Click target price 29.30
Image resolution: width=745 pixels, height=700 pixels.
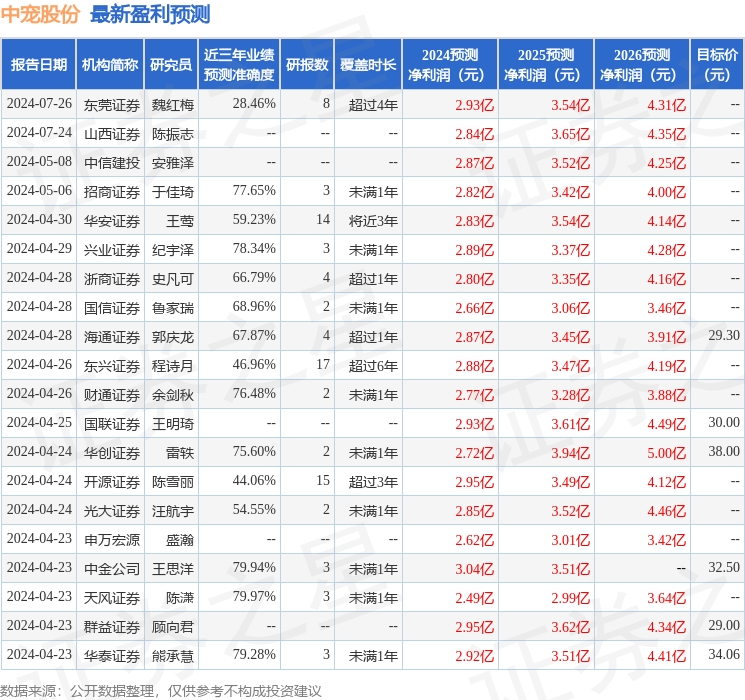[724, 336]
